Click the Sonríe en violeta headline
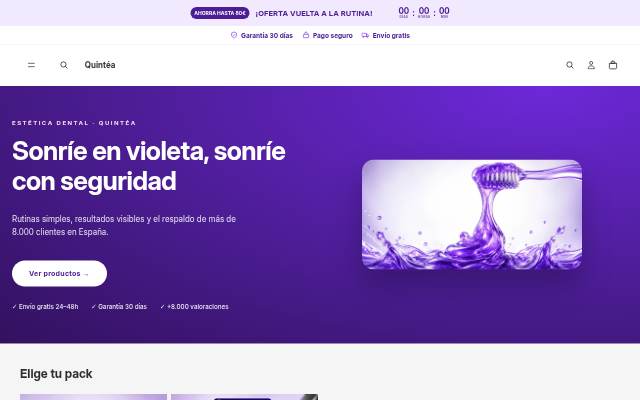 click(149, 166)
